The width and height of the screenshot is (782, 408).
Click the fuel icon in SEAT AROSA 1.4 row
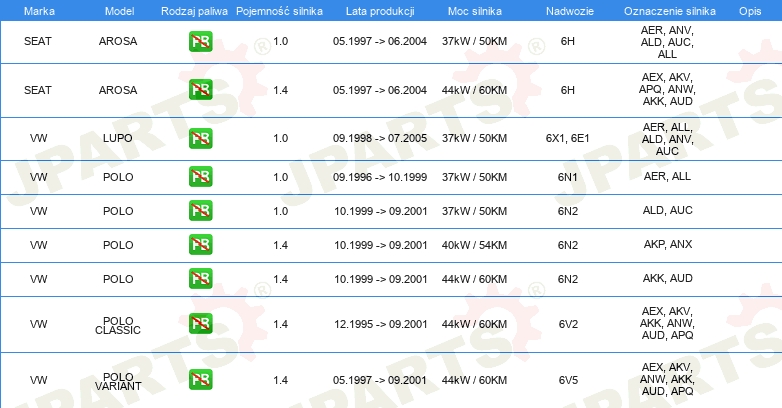point(200,90)
